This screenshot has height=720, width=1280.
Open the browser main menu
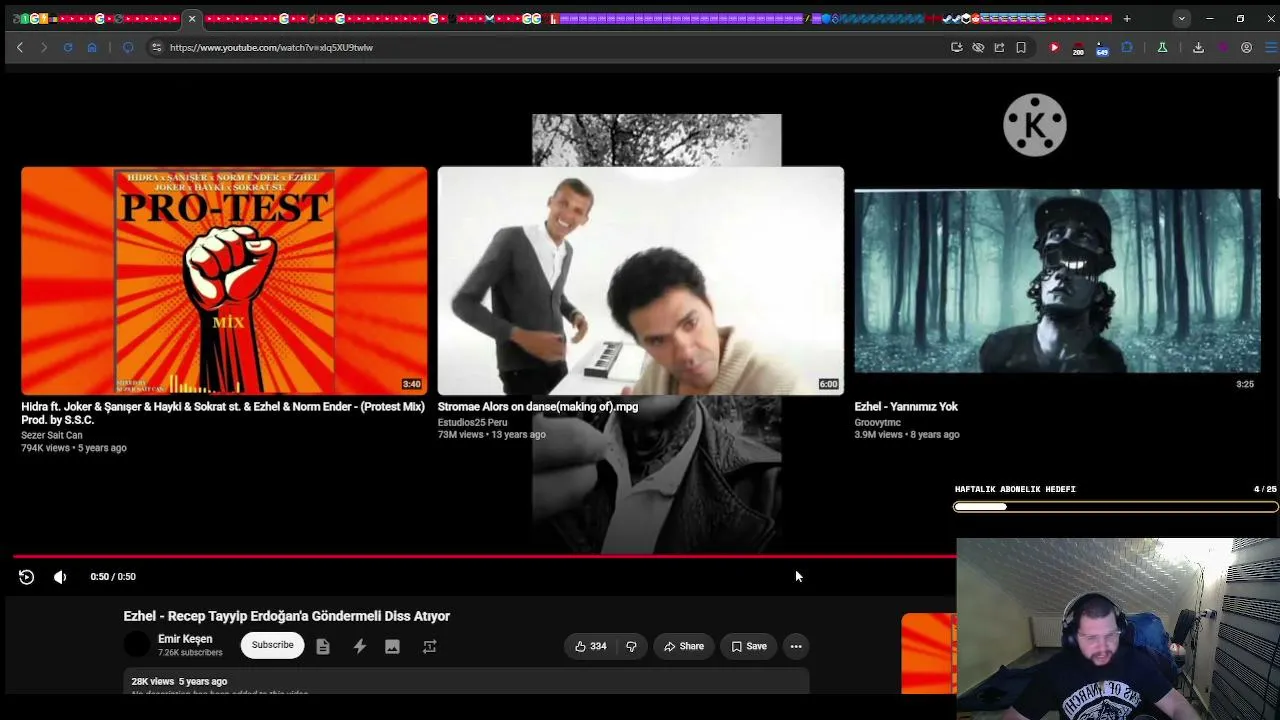pos(1271,47)
